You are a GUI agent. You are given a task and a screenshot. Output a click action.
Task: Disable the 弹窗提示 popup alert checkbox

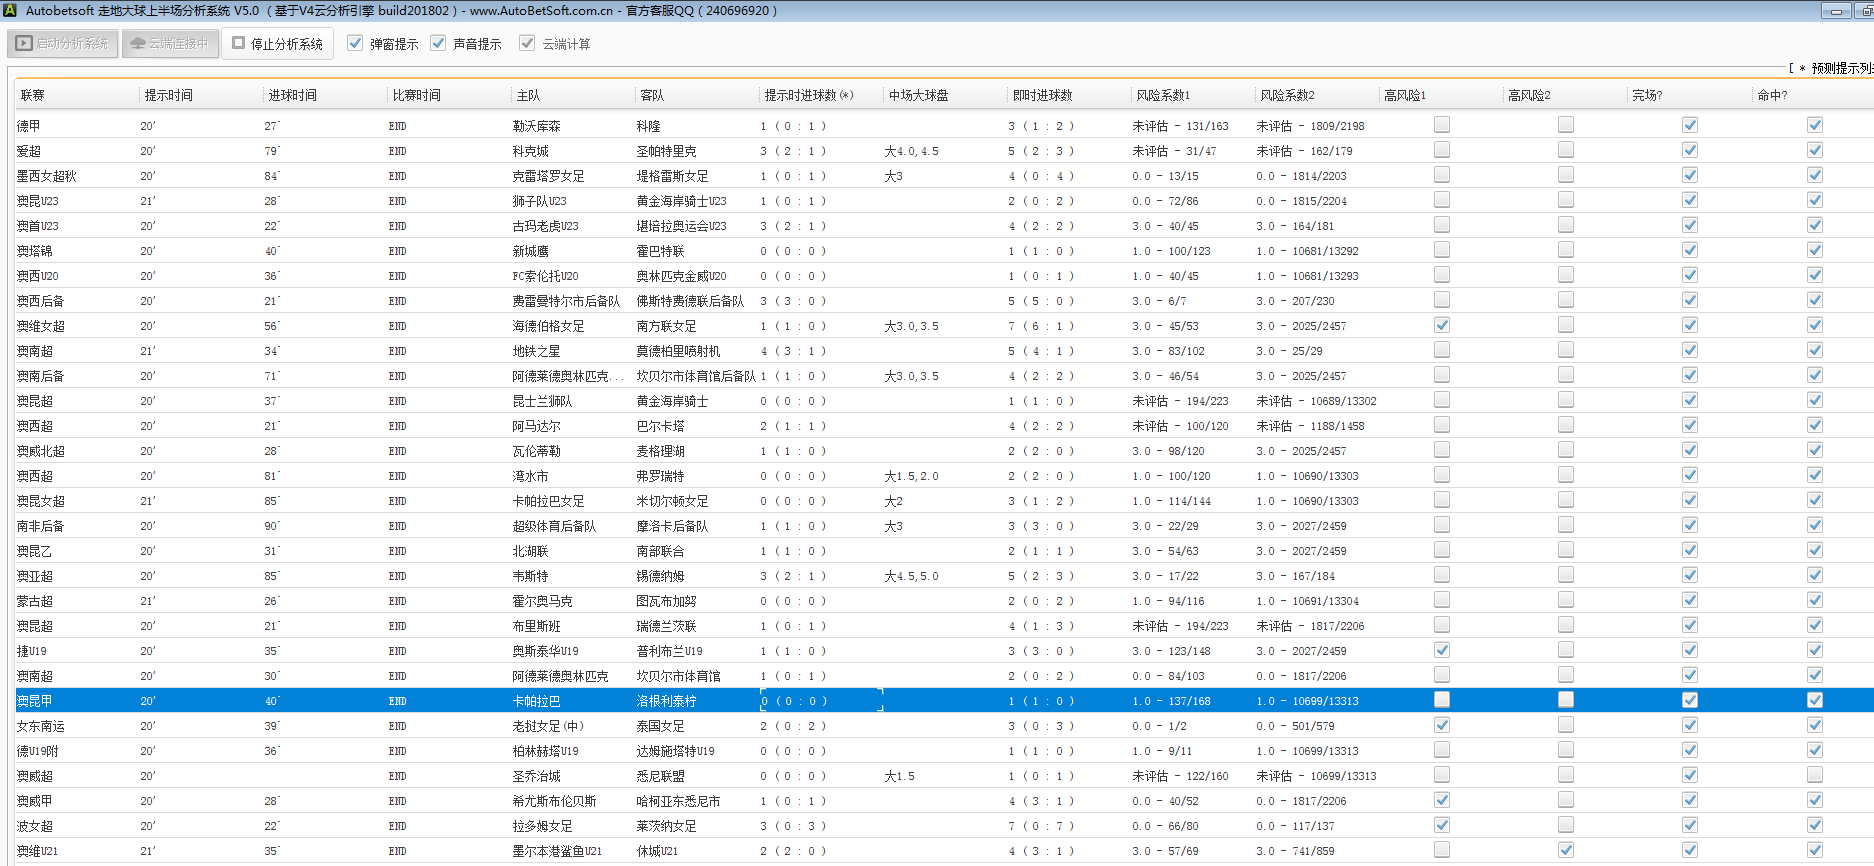click(x=355, y=44)
